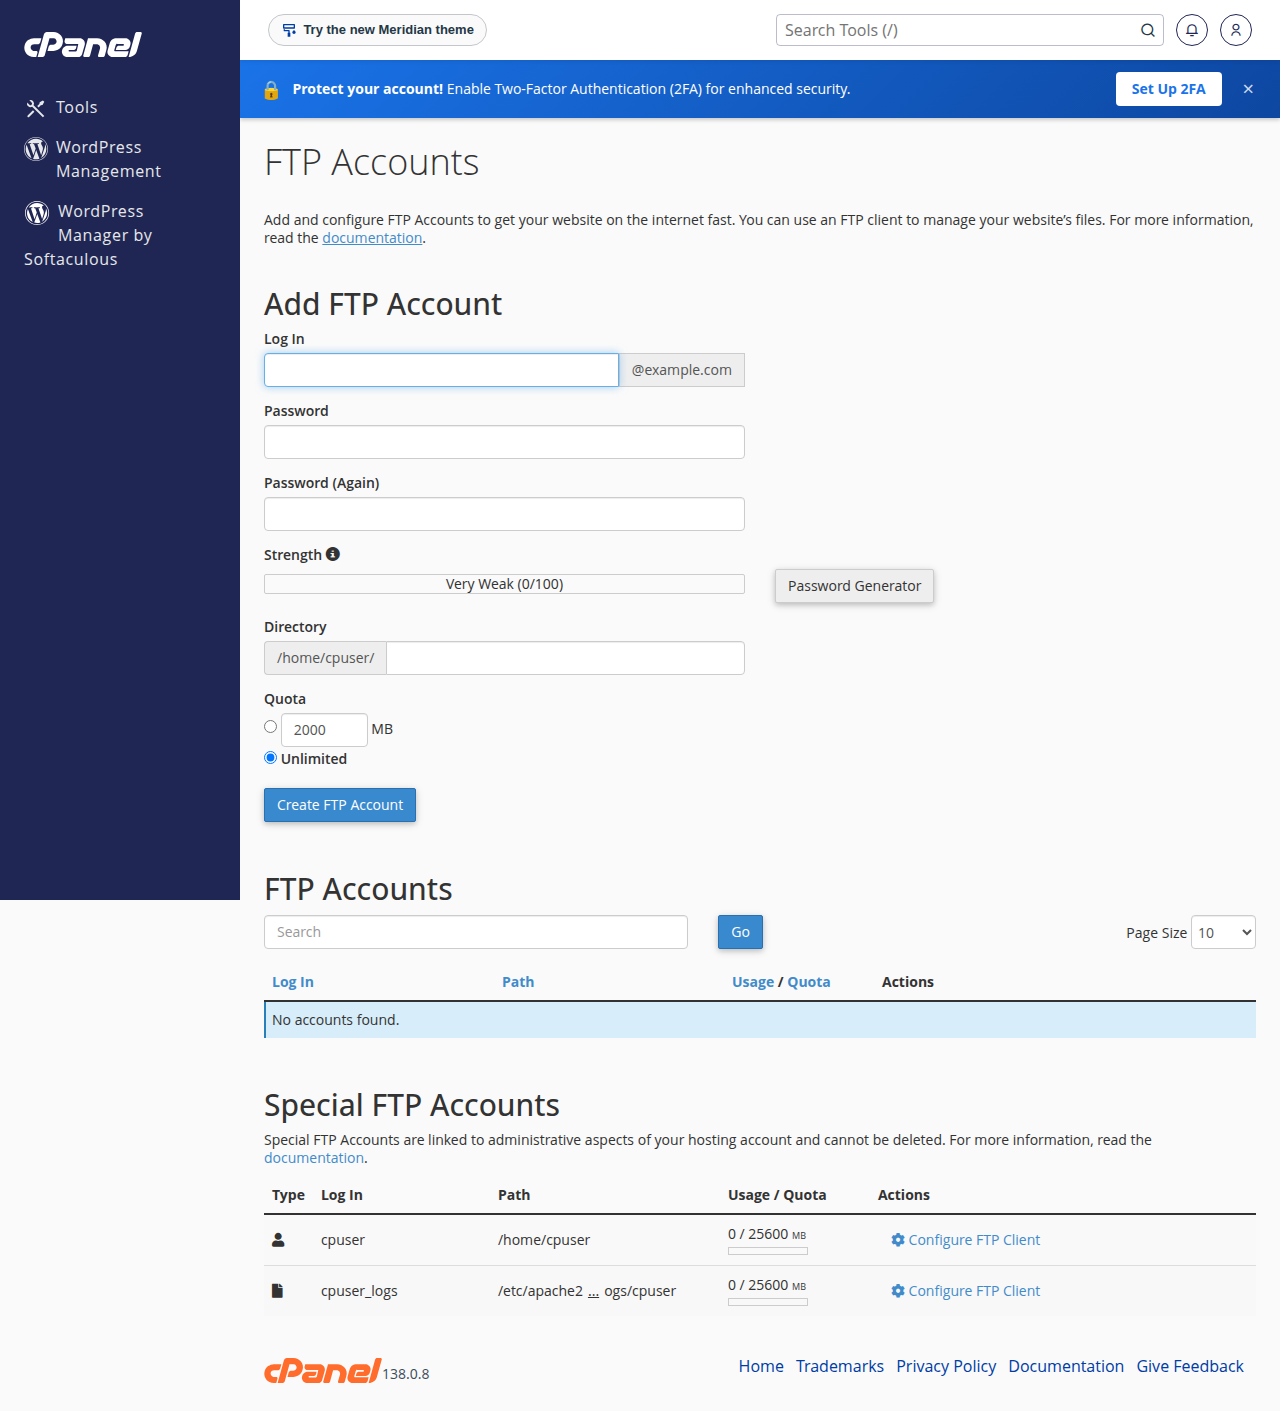Click the Password (Again) field

tap(504, 514)
